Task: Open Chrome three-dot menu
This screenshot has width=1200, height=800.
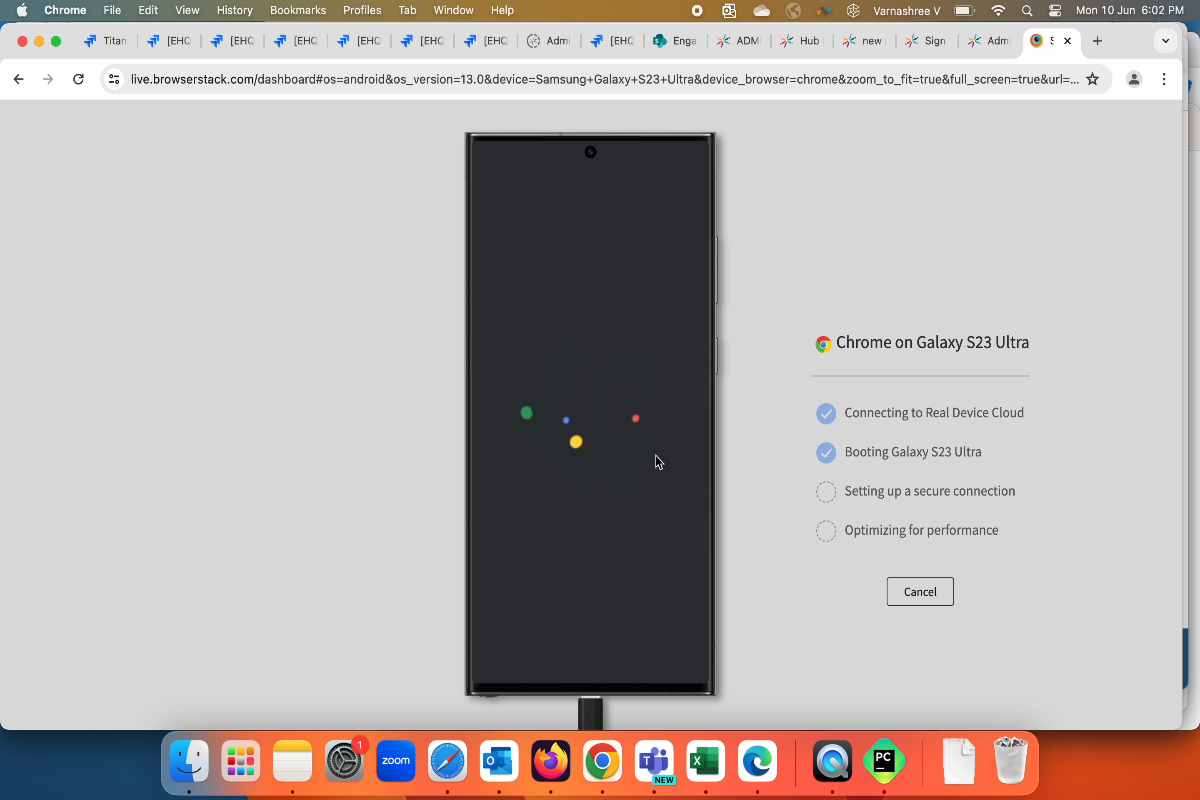Action: pos(1165,79)
